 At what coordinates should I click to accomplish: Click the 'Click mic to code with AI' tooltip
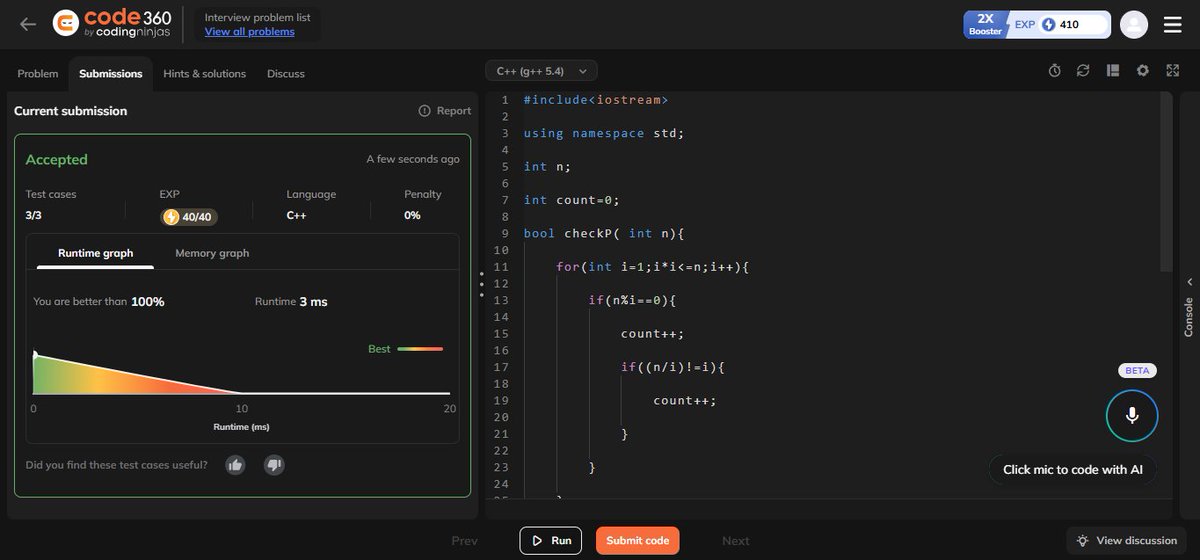pos(1073,469)
